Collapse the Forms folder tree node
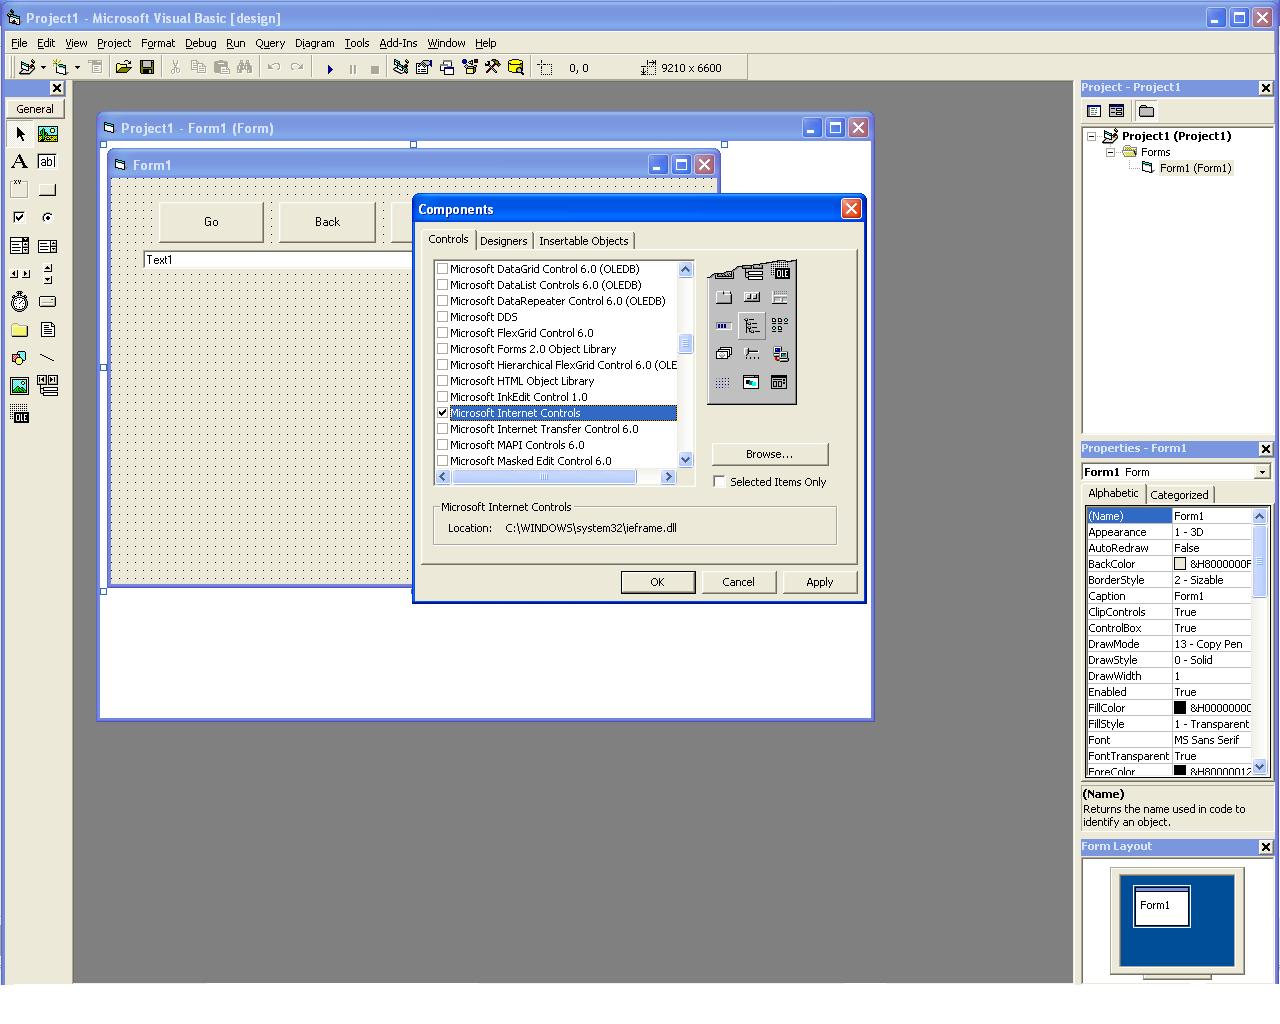The height and width of the screenshot is (1024, 1280). (x=1110, y=152)
